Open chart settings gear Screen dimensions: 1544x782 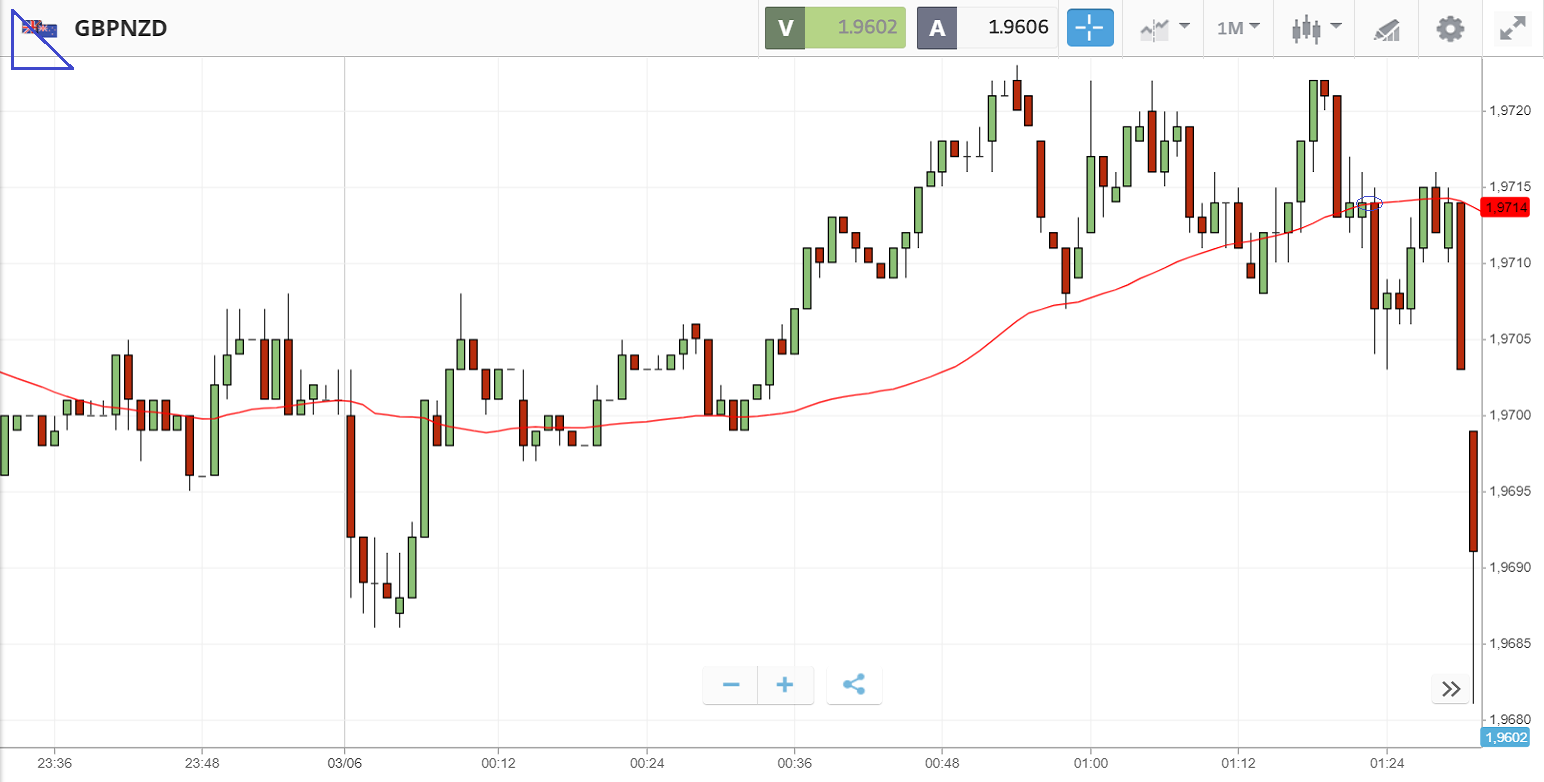pos(1450,28)
